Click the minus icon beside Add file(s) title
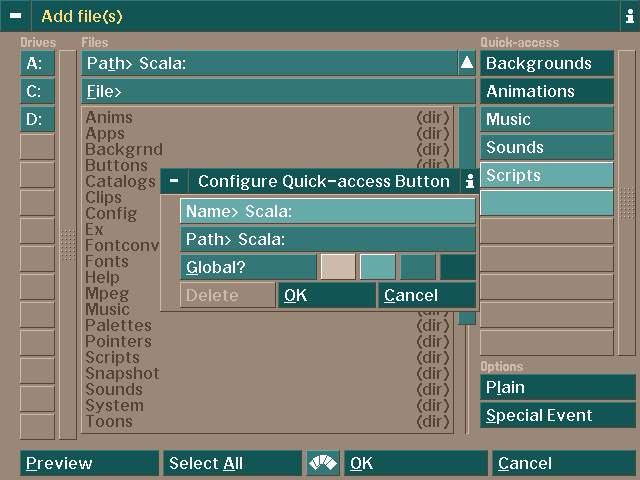The height and width of the screenshot is (480, 640). point(16,16)
